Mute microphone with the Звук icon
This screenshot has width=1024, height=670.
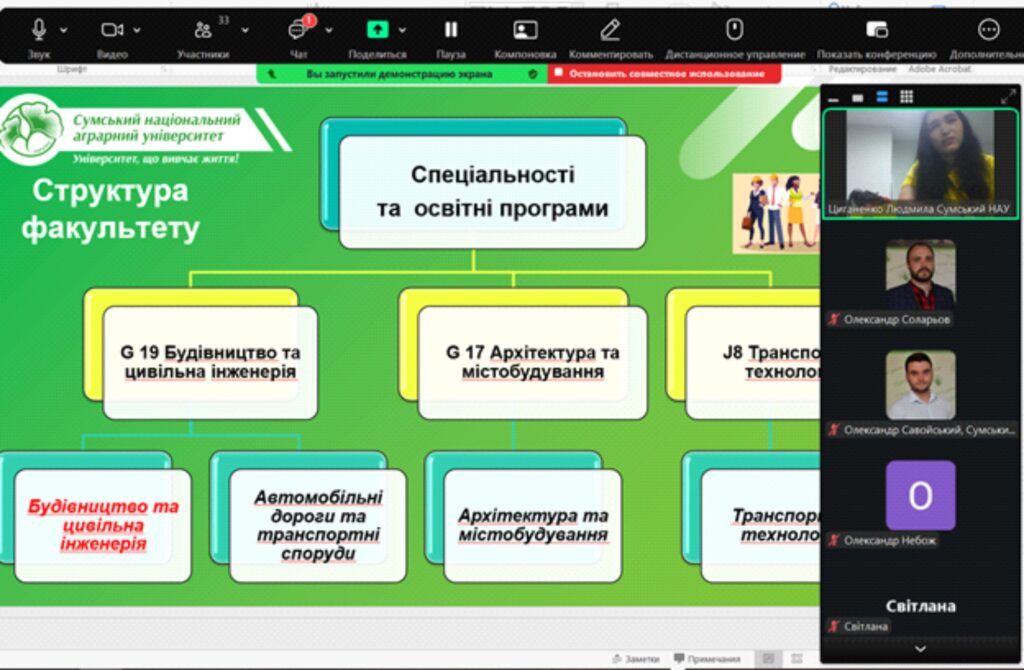click(x=40, y=30)
